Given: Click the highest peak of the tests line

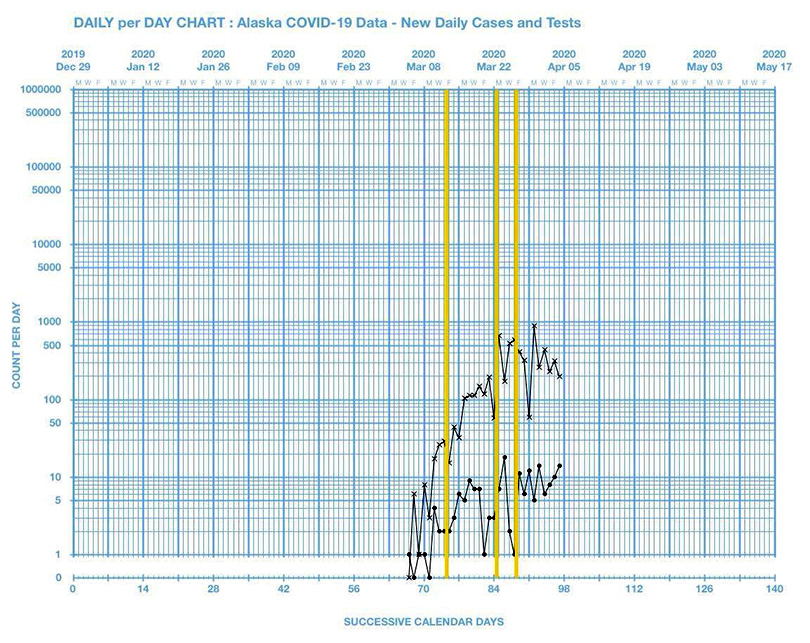Looking at the screenshot, I should click(x=535, y=326).
